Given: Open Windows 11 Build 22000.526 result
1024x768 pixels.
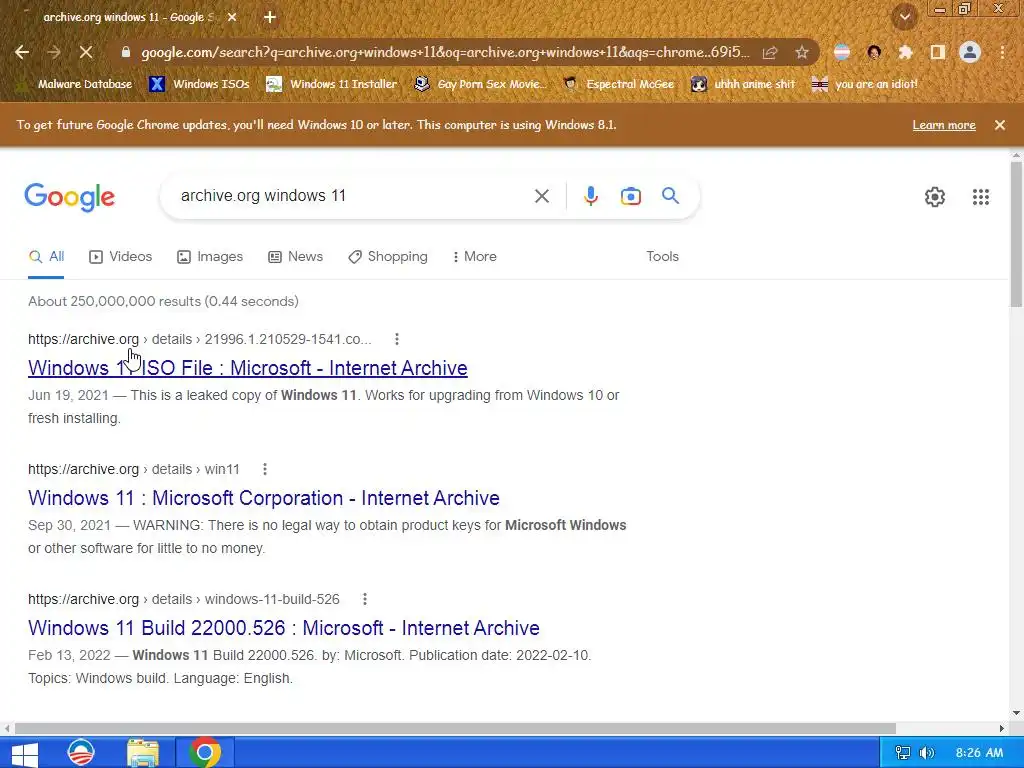Looking at the screenshot, I should tap(284, 628).
